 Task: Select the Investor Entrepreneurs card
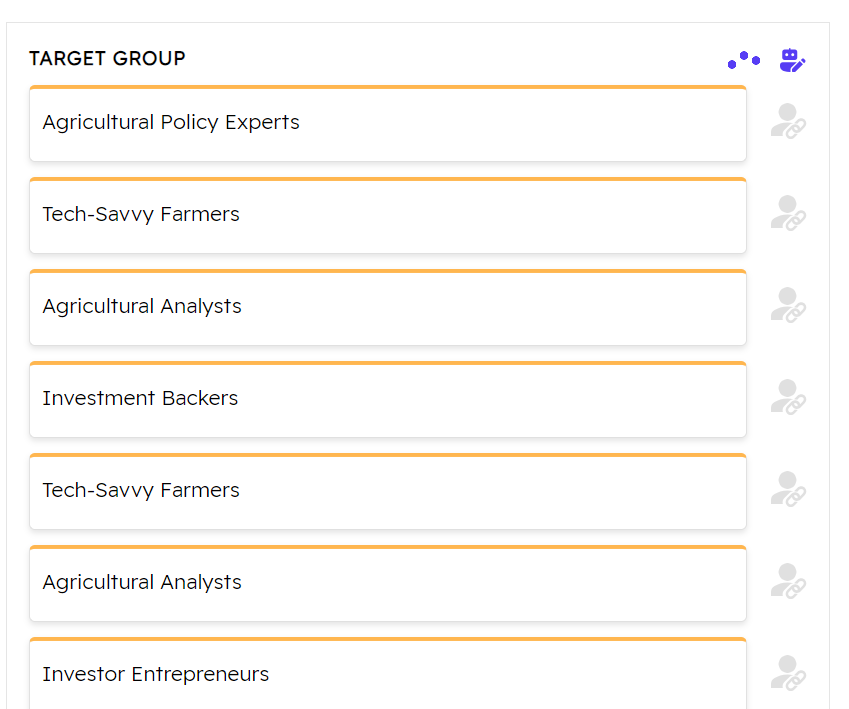pyautogui.click(x=500, y=676)
